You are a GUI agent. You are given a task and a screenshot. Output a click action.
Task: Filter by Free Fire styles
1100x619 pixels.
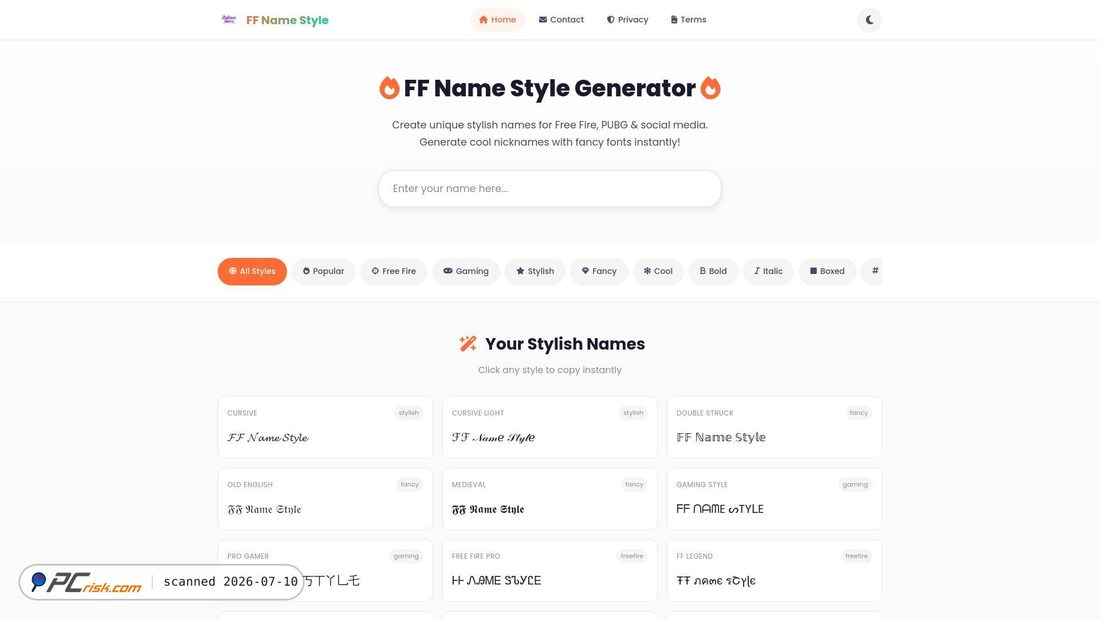[394, 271]
